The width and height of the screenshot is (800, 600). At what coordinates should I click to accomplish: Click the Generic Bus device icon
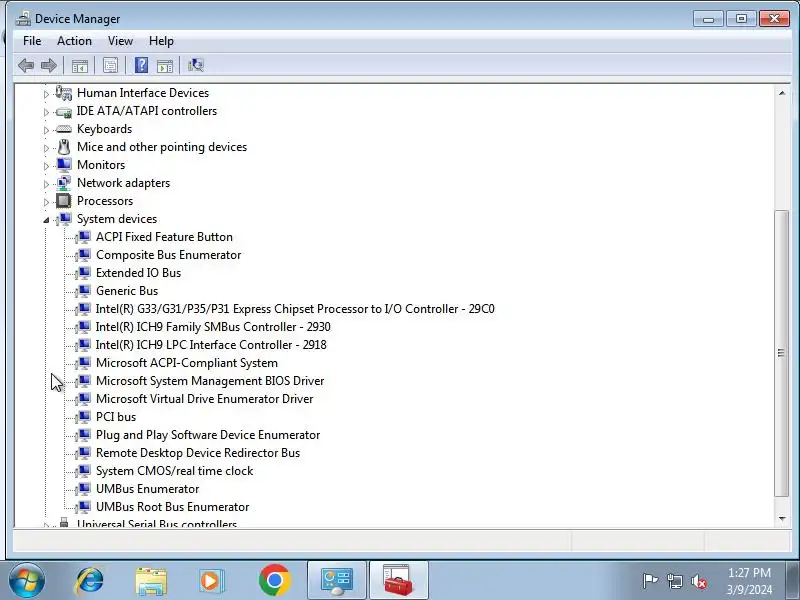point(83,291)
